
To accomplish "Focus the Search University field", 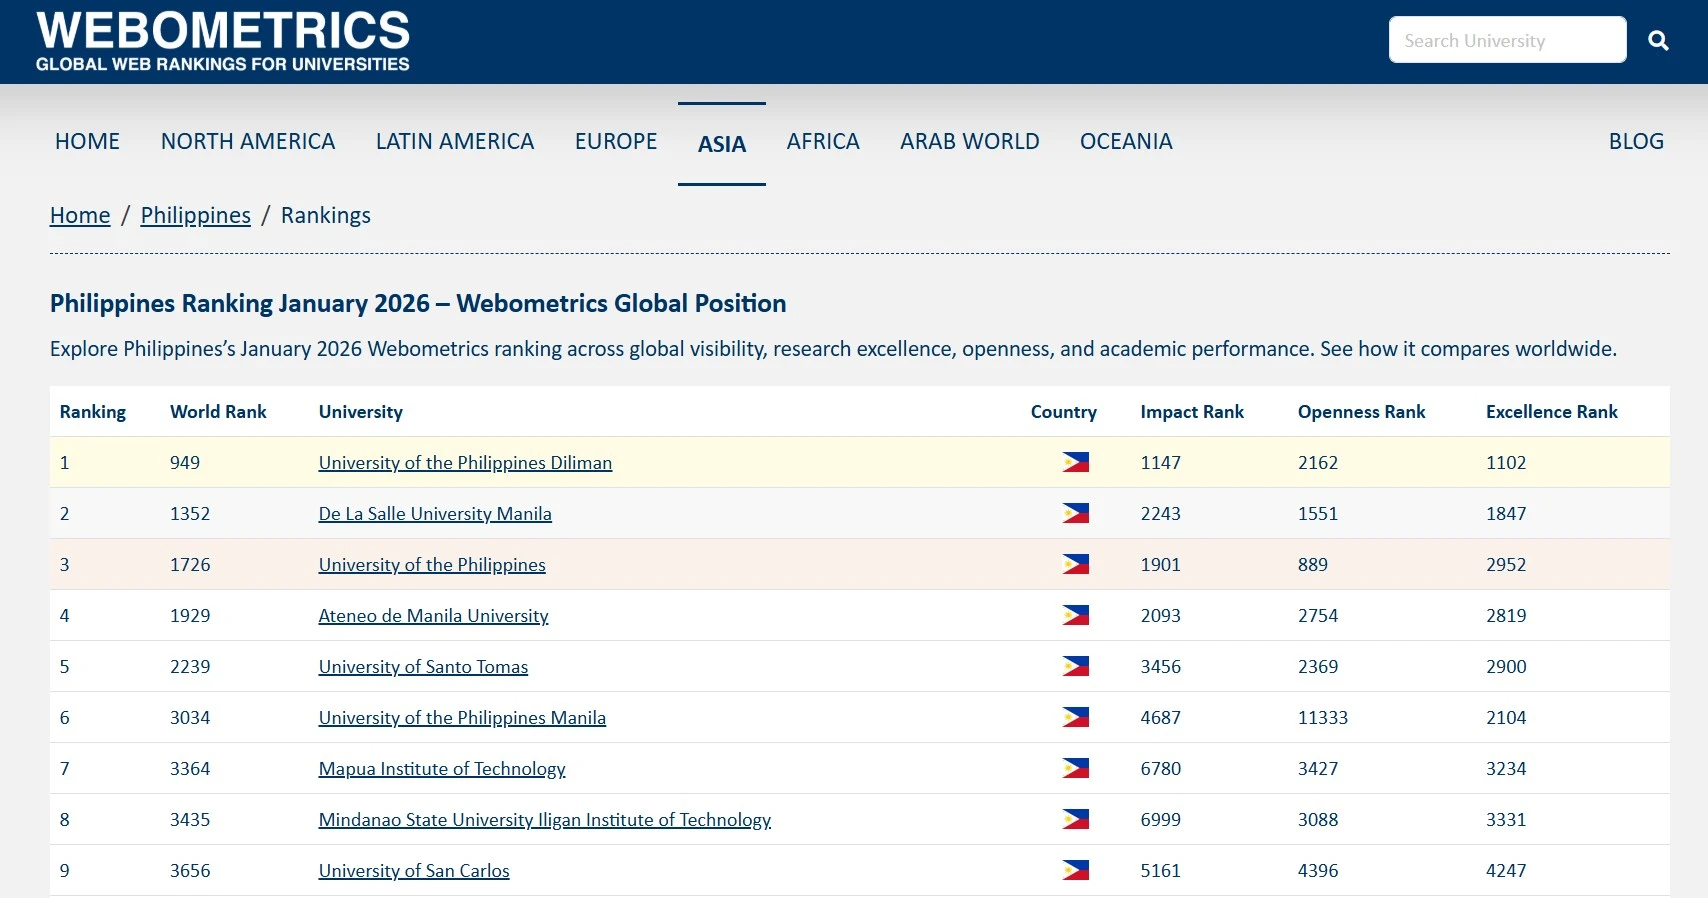I will click(1507, 40).
